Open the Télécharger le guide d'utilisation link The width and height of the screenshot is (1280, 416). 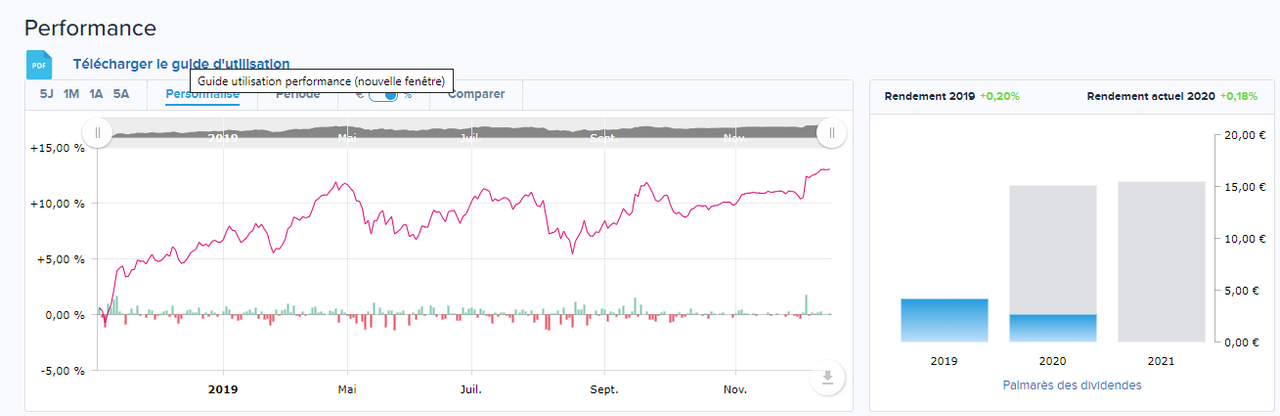tap(181, 64)
